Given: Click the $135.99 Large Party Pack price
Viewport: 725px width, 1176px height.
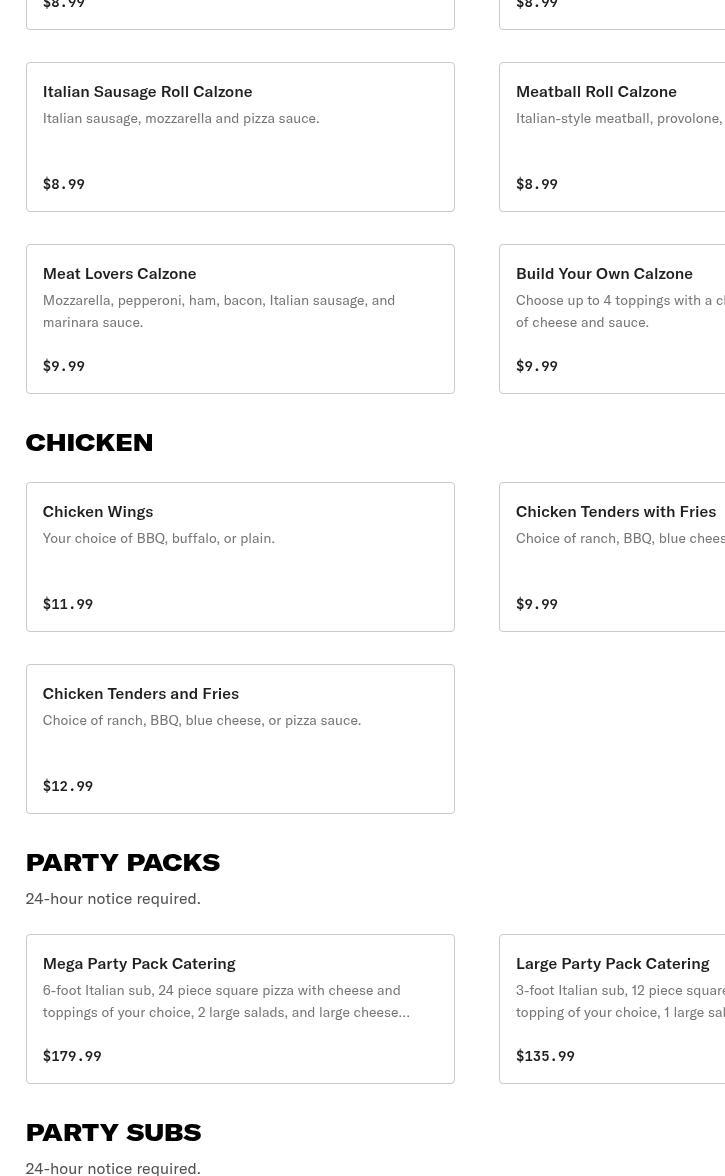Looking at the screenshot, I should click(x=545, y=1056).
